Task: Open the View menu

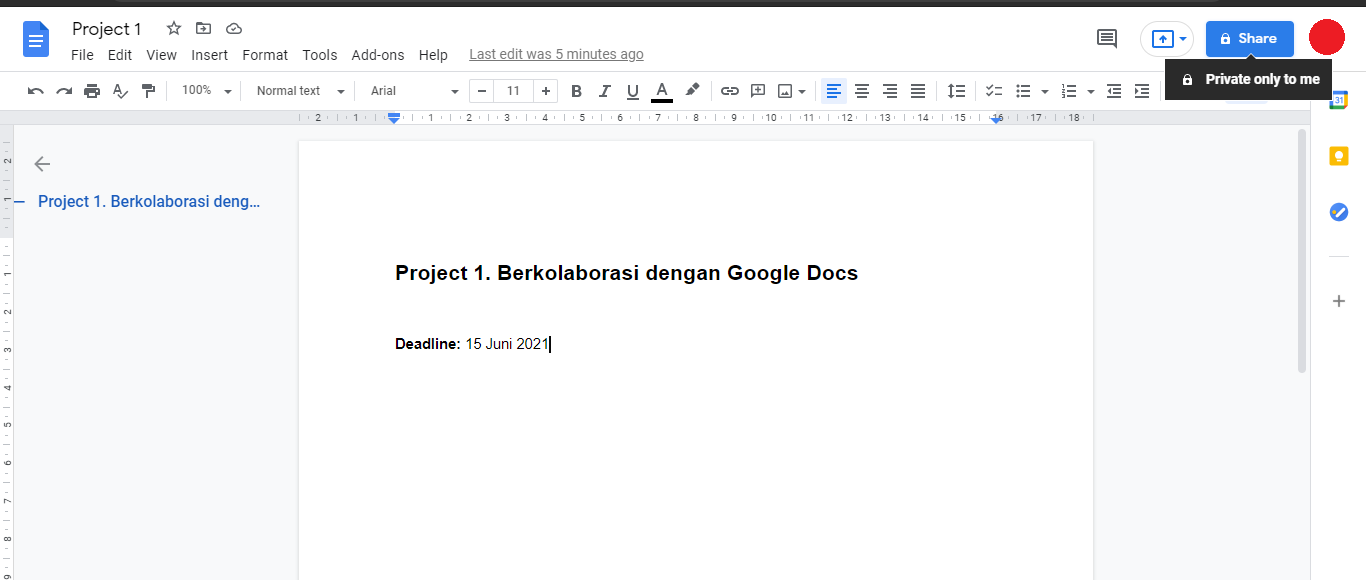Action: click(161, 55)
